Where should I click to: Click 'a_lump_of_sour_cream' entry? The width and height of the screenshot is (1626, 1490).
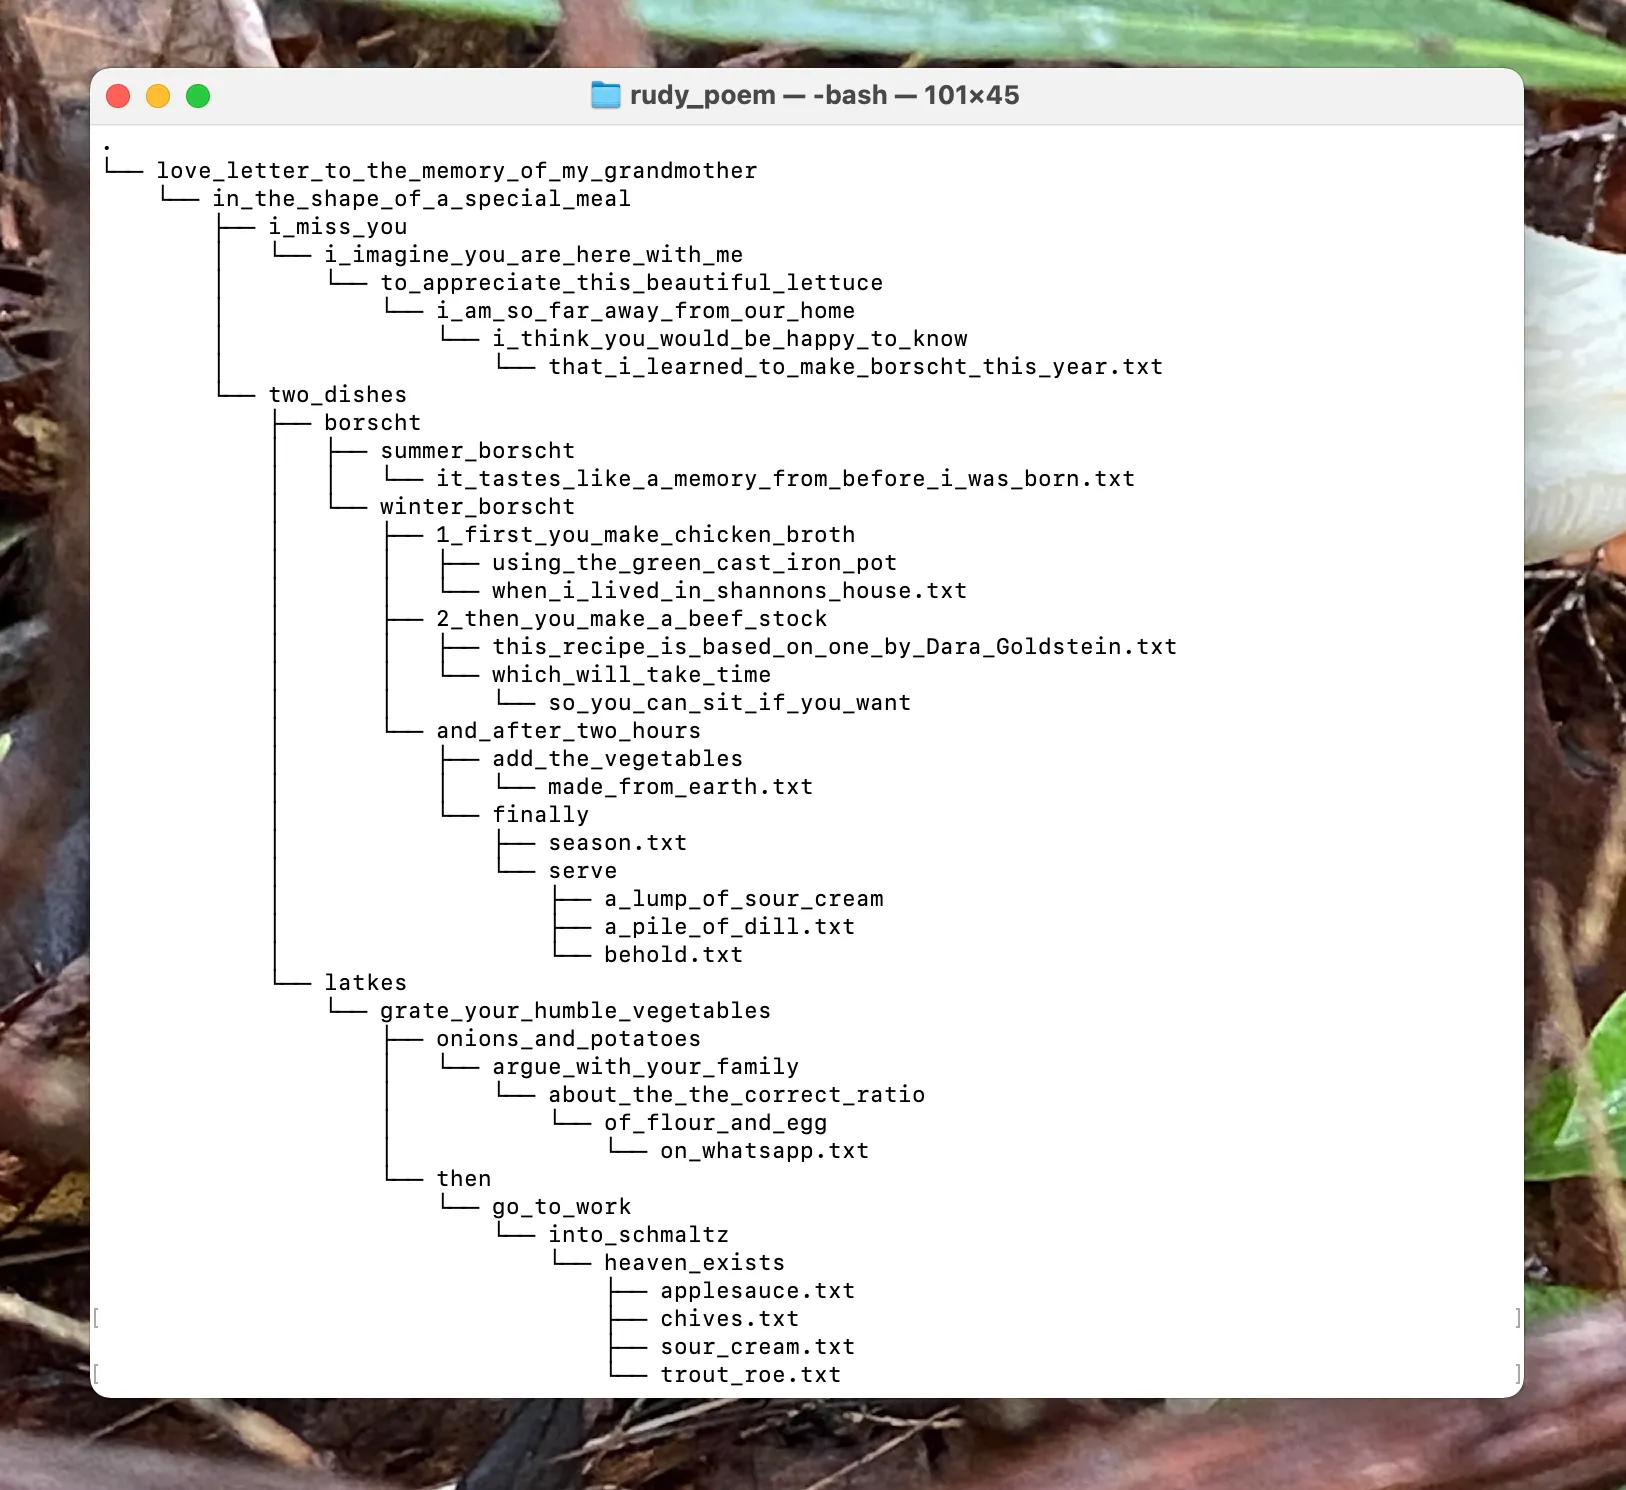tap(743, 899)
